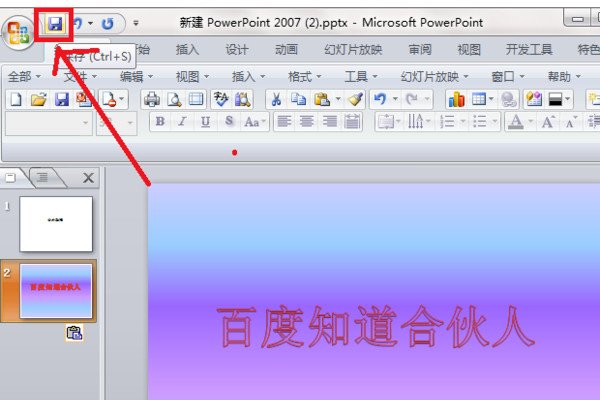This screenshot has height=400, width=600.
Task: Align text left
Action: [284, 122]
